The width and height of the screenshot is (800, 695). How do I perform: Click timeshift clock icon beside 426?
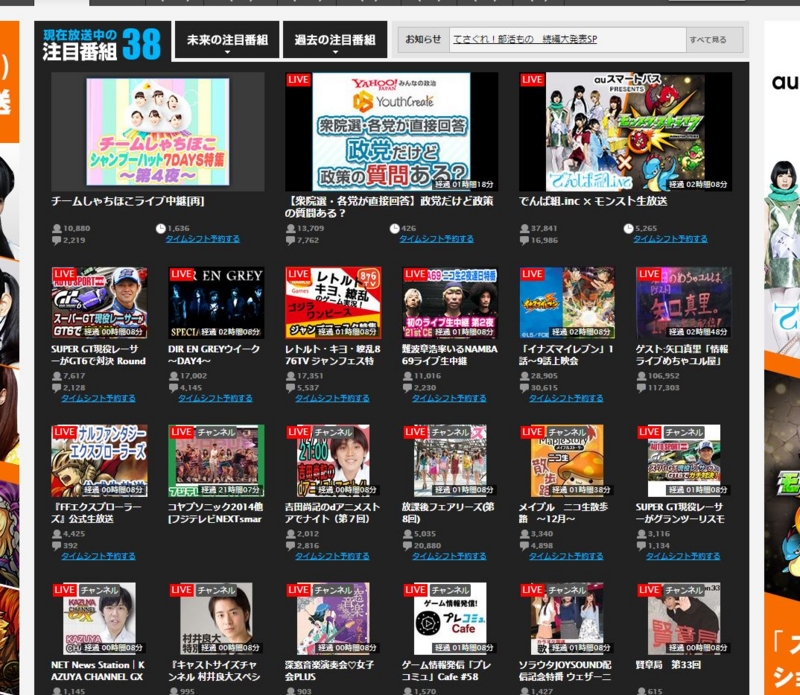click(394, 228)
